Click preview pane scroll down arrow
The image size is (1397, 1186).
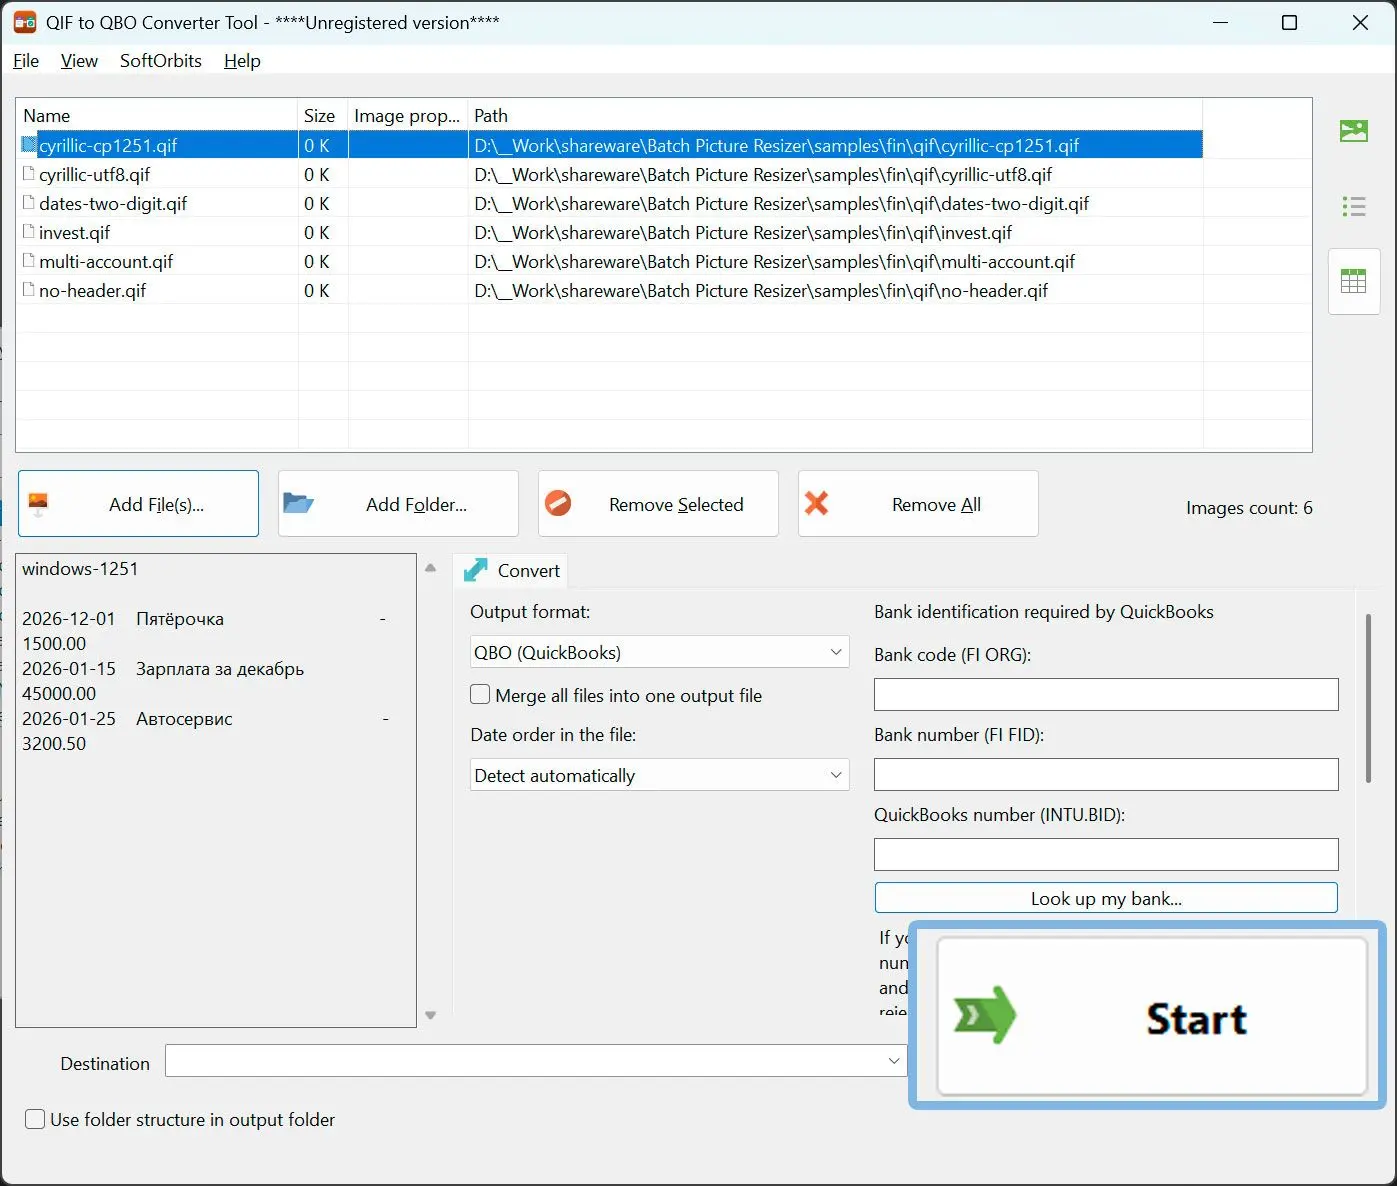[x=431, y=1015]
